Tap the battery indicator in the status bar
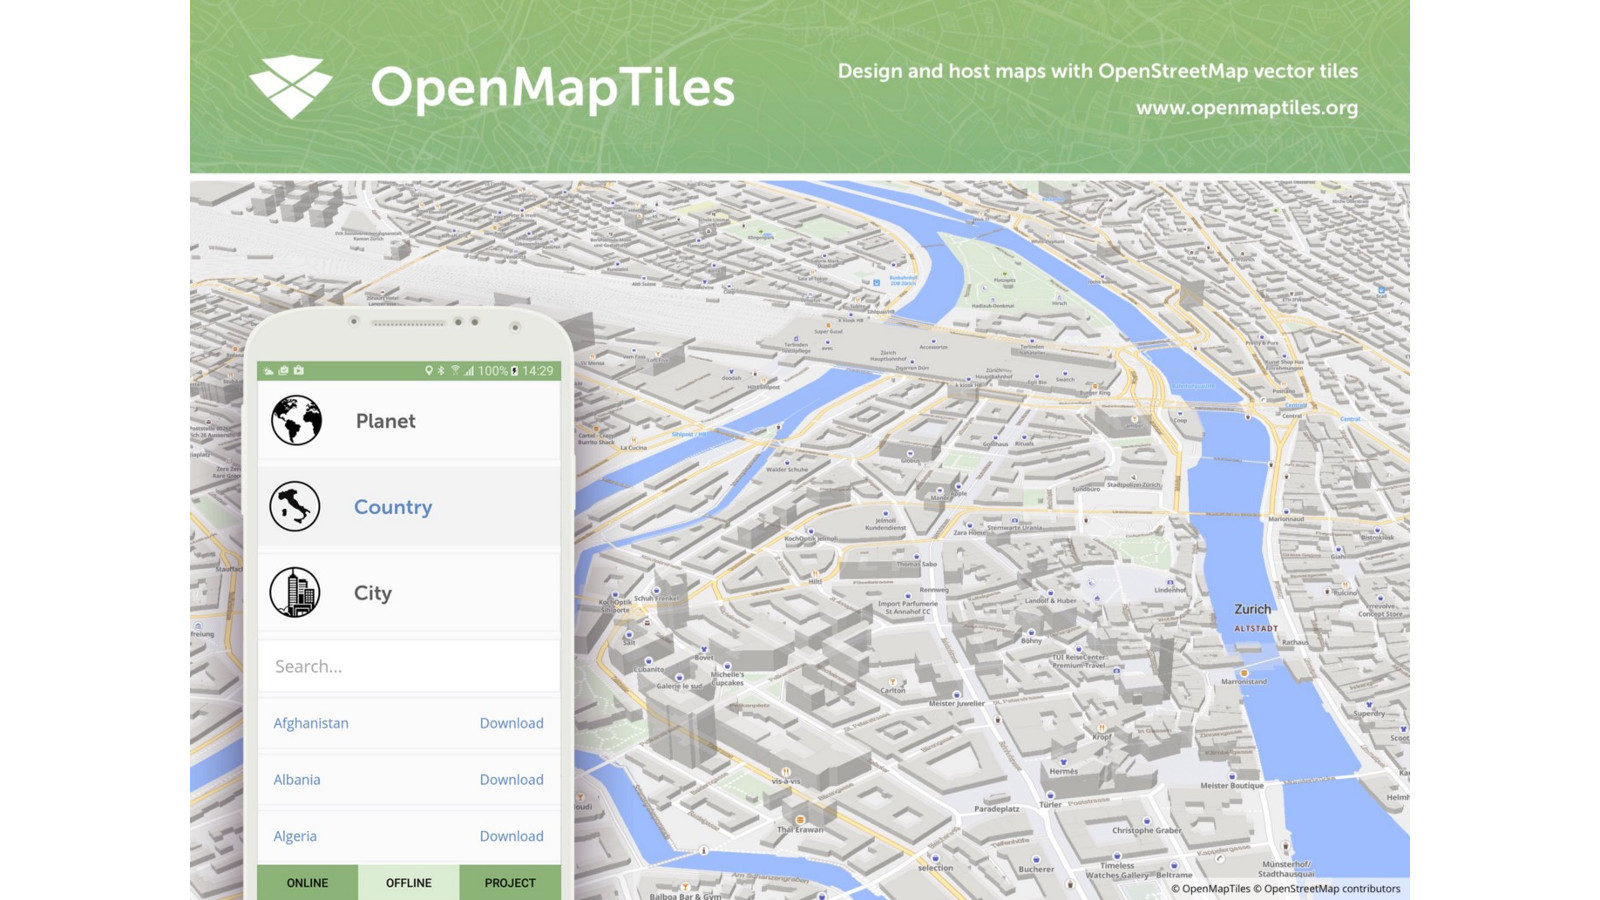The width and height of the screenshot is (1600, 900). [x=514, y=370]
